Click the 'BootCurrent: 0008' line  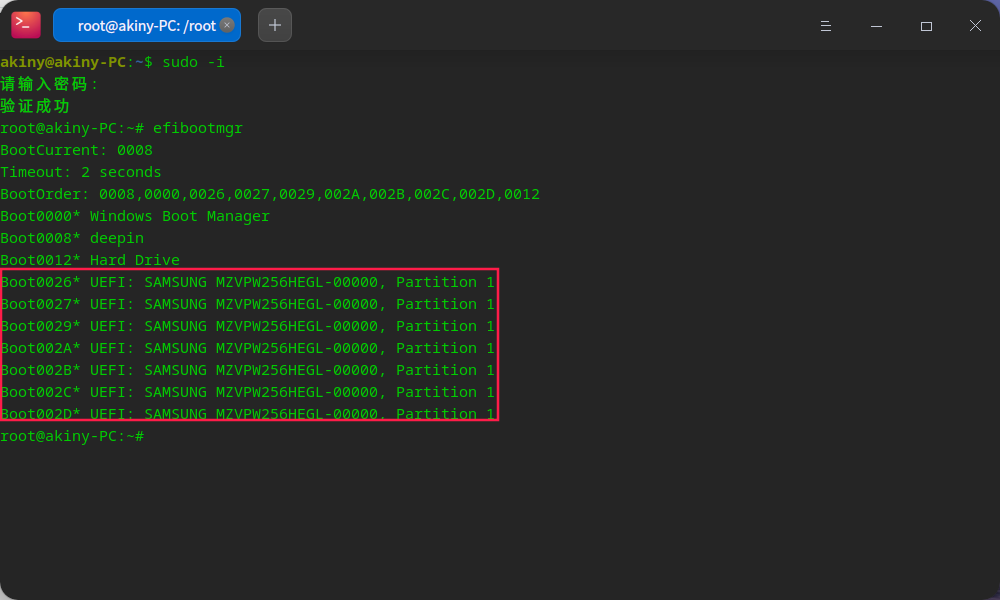point(77,150)
